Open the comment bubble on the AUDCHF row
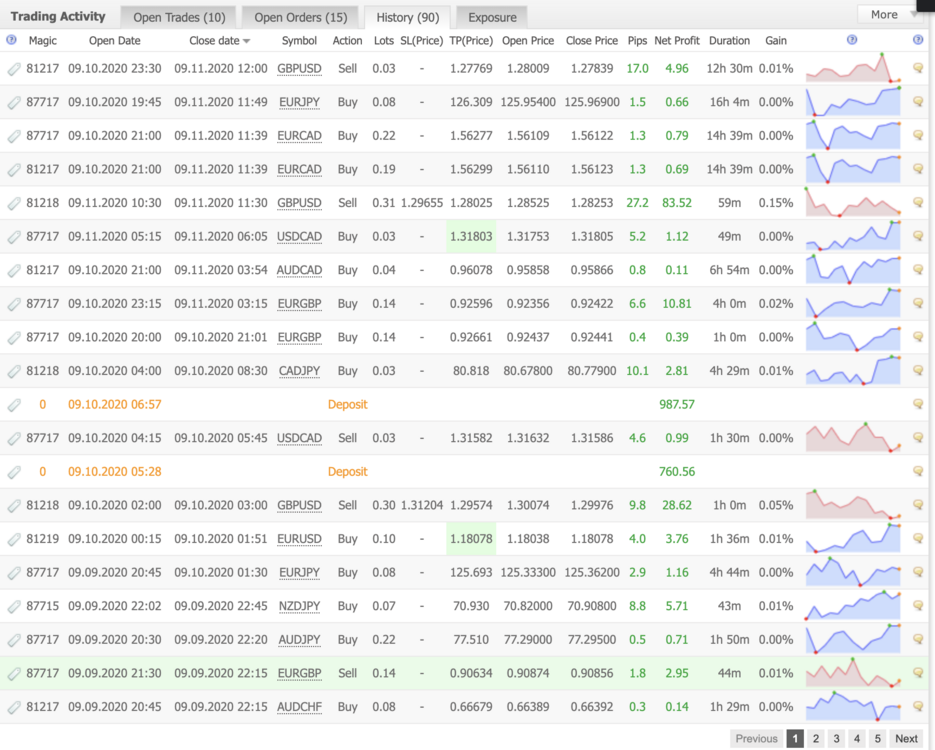The height and width of the screenshot is (750, 935). click(x=918, y=706)
